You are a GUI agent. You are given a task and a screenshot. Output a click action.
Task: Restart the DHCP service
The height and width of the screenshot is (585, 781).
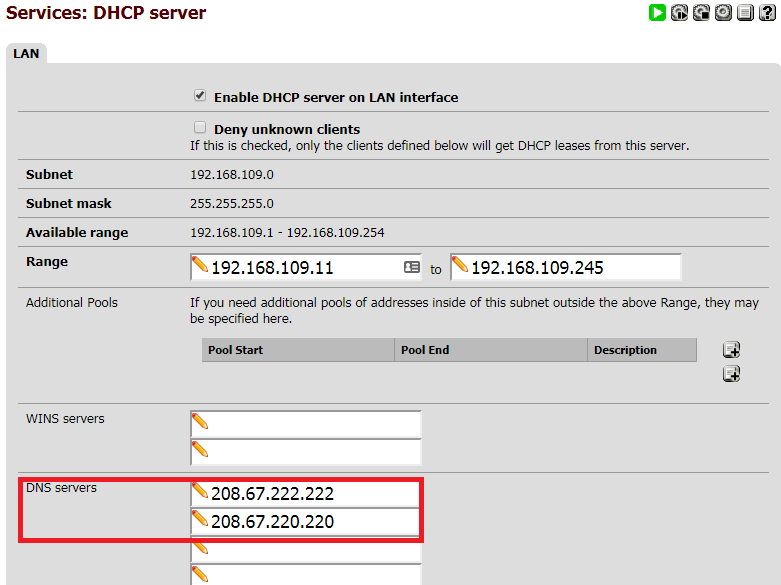pyautogui.click(x=679, y=13)
